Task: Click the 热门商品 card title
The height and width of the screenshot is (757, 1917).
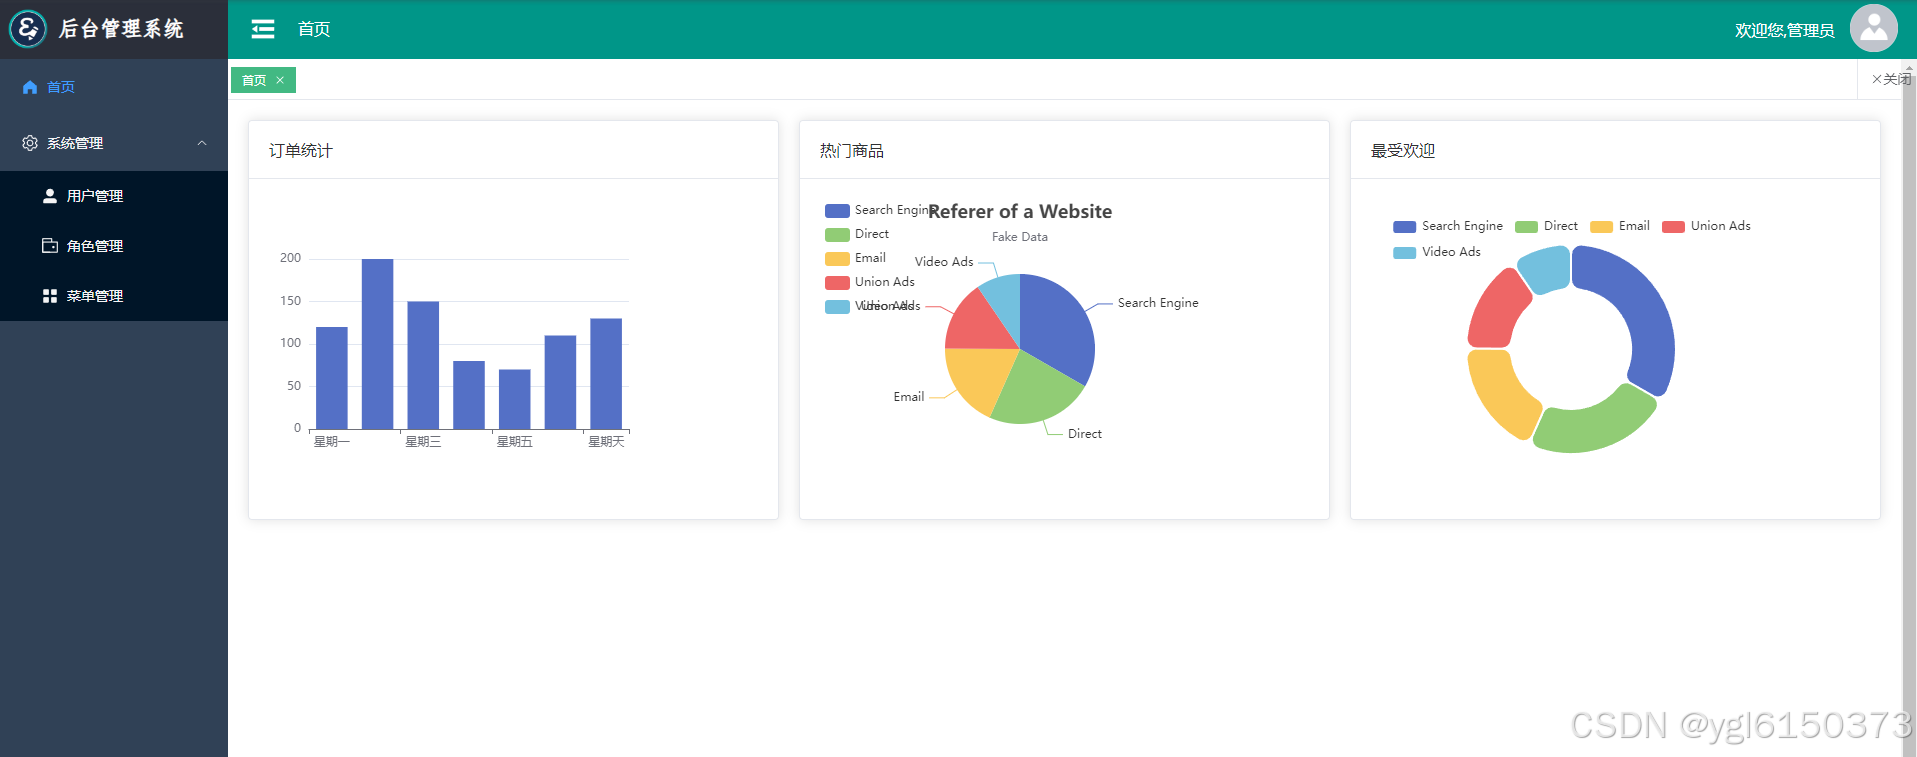Action: pos(852,151)
